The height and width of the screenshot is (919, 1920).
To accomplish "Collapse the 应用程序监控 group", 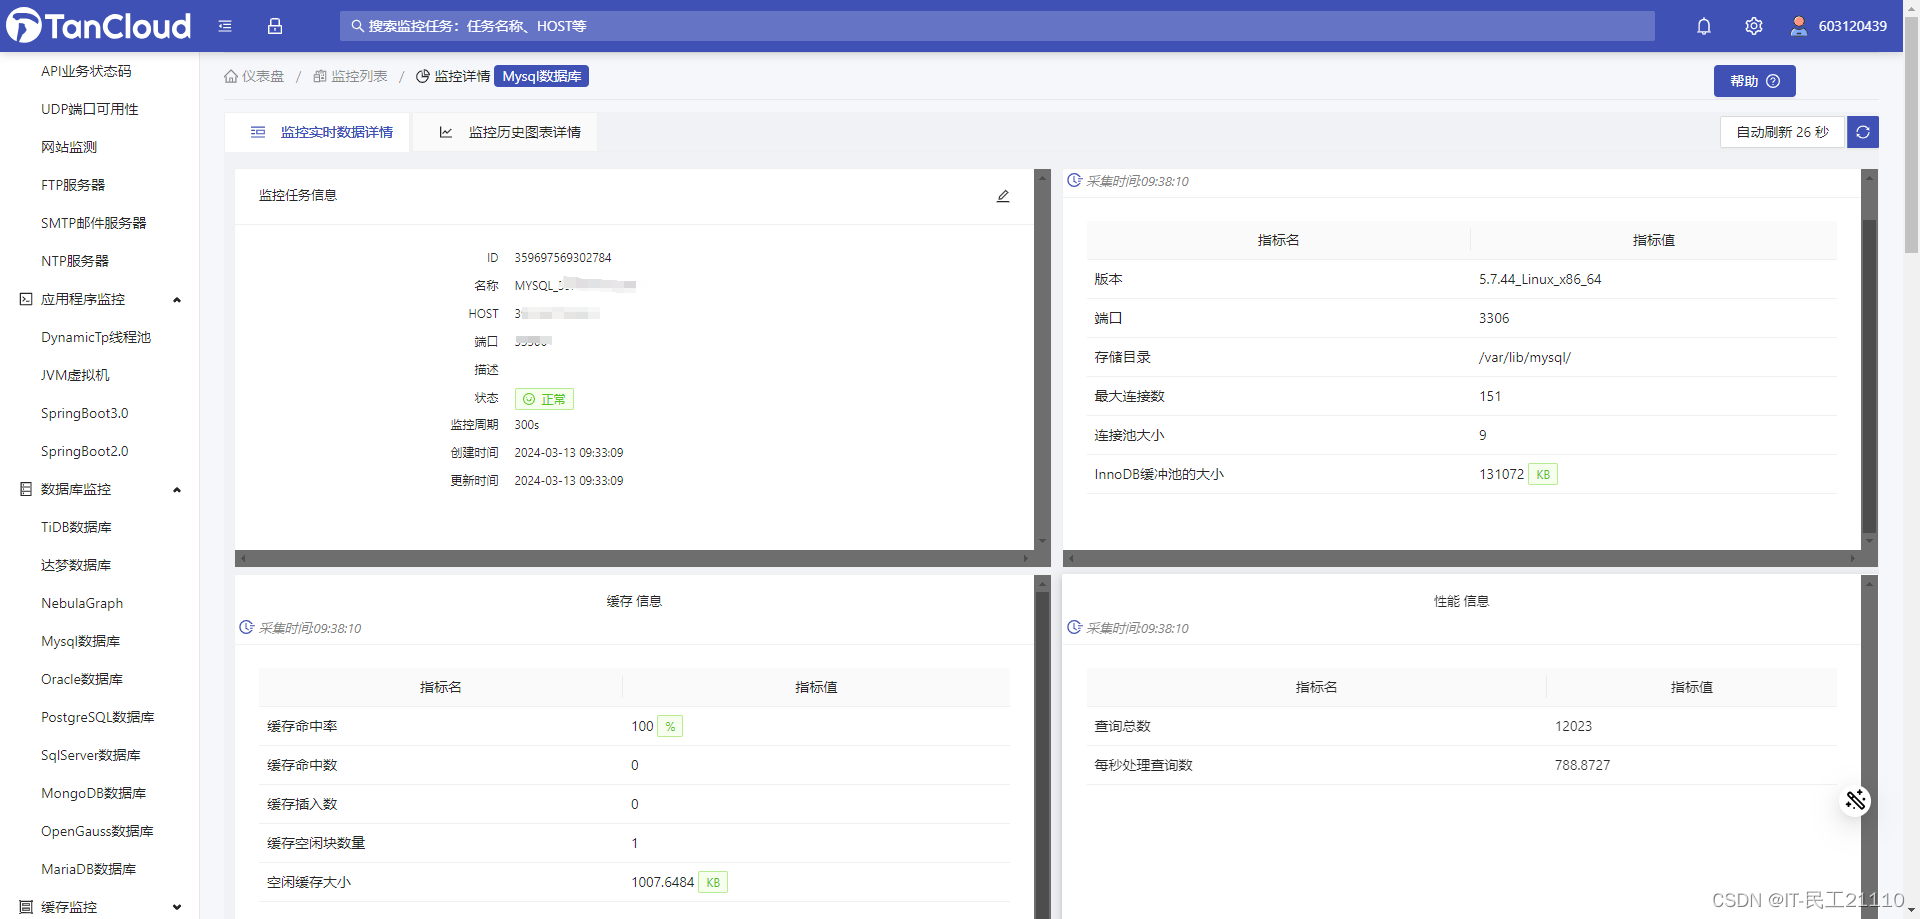I will tap(177, 300).
